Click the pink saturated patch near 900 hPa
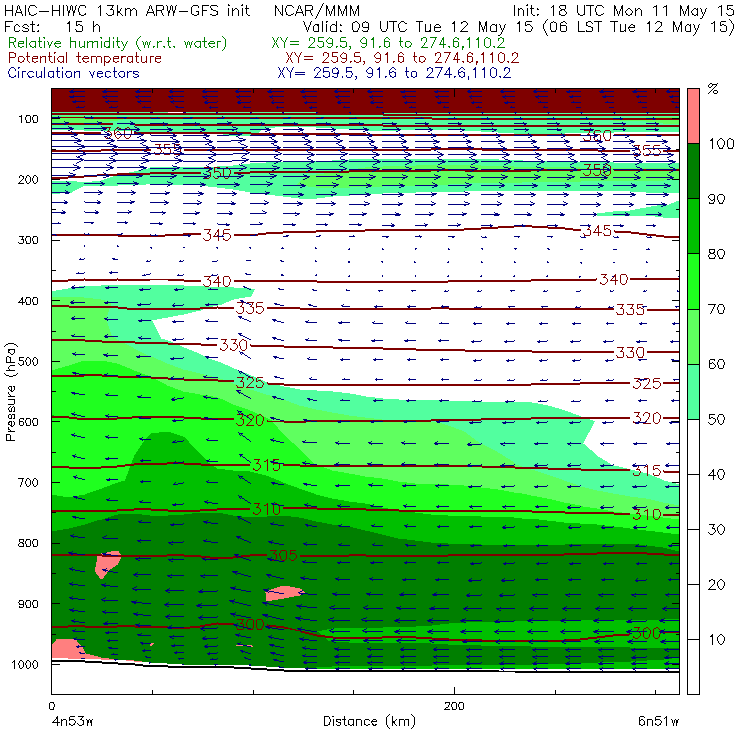 tap(283, 592)
